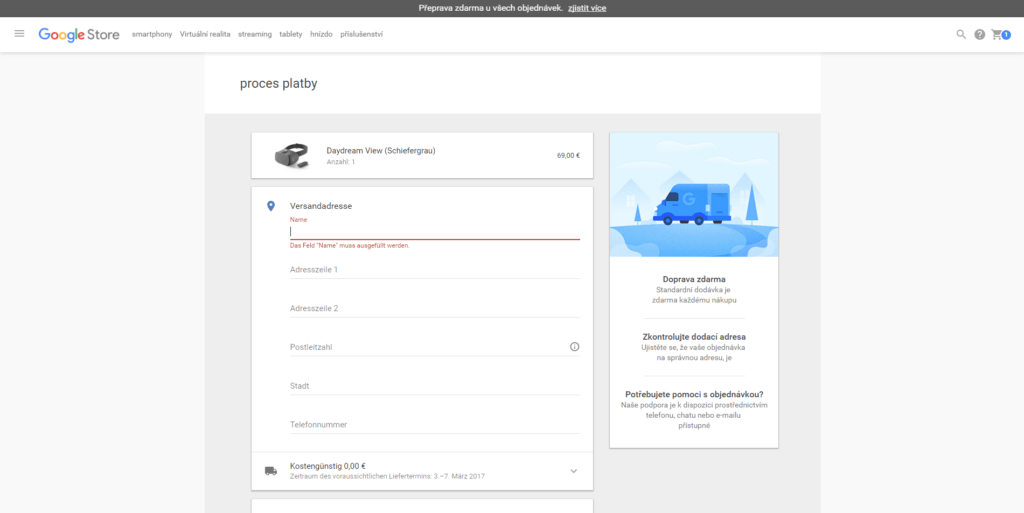Screen dimensions: 1024x513
Task: Click the Google Store logo
Action: [79, 34]
